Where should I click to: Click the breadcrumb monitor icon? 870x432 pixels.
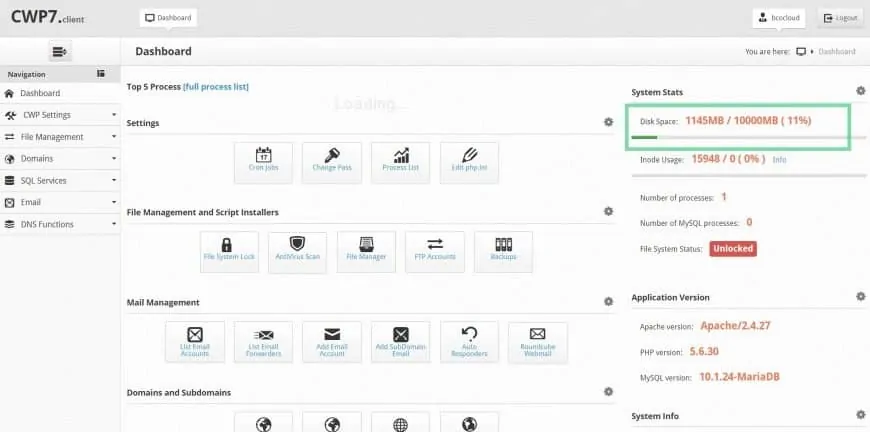click(x=801, y=52)
